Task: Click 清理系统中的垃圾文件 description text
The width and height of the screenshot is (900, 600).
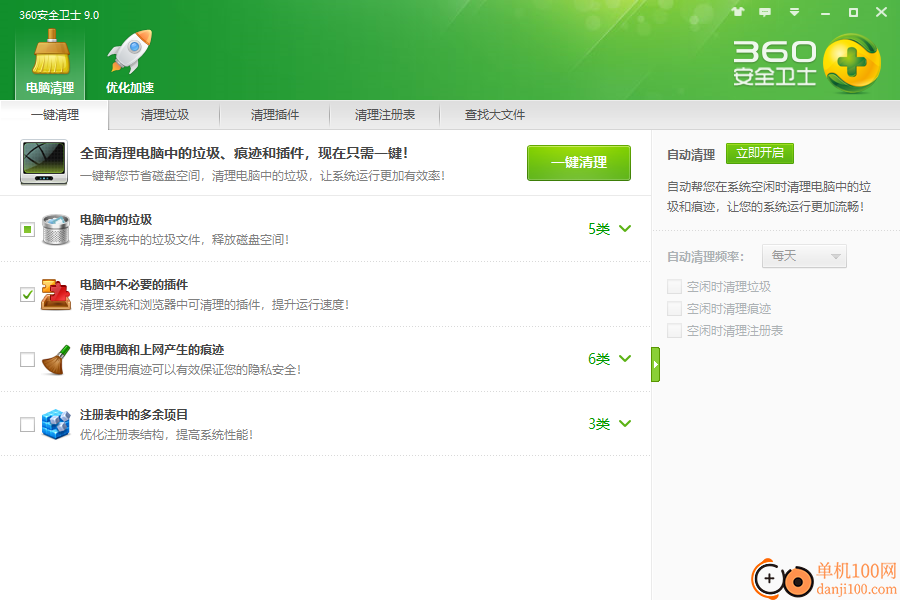Action: [184, 239]
